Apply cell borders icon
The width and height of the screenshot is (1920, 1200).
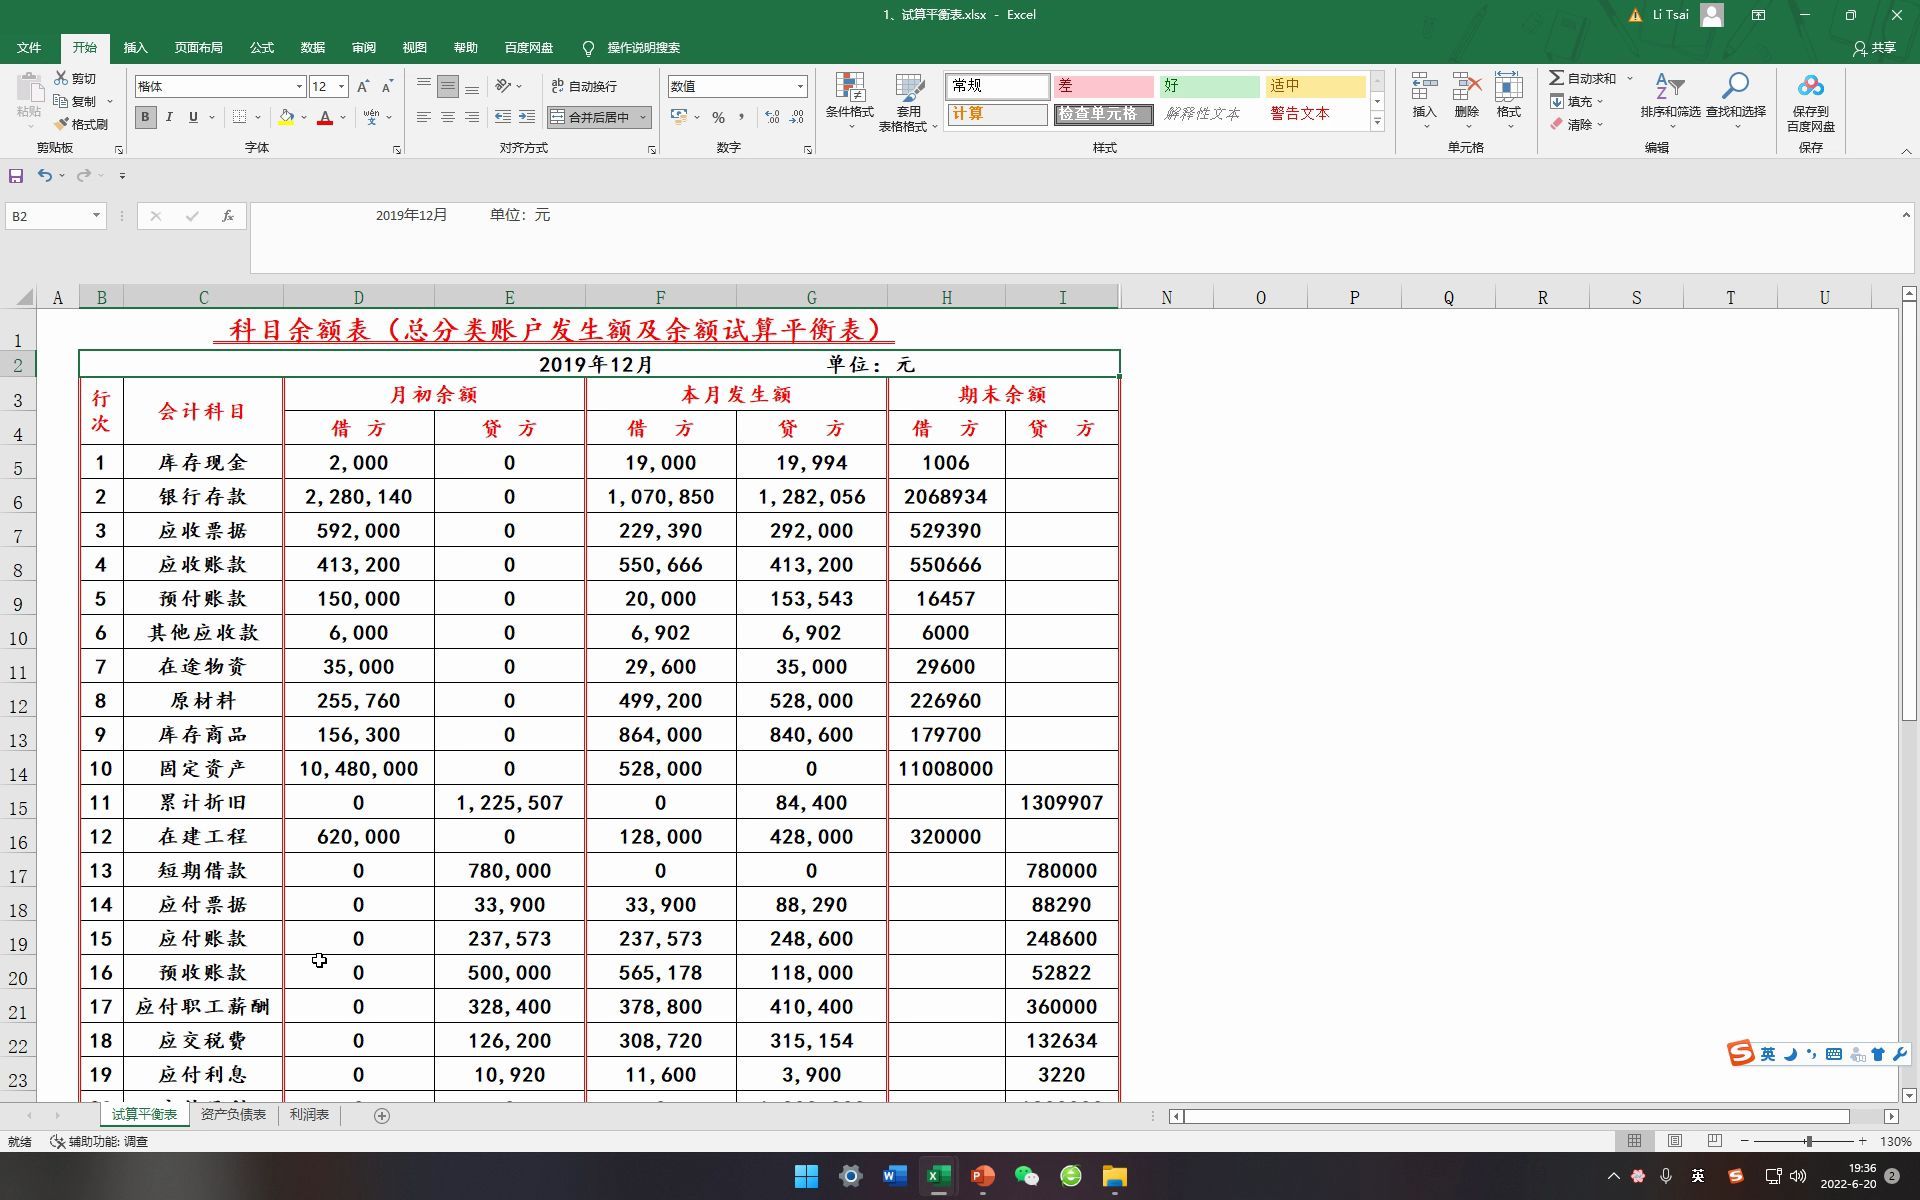(x=239, y=117)
